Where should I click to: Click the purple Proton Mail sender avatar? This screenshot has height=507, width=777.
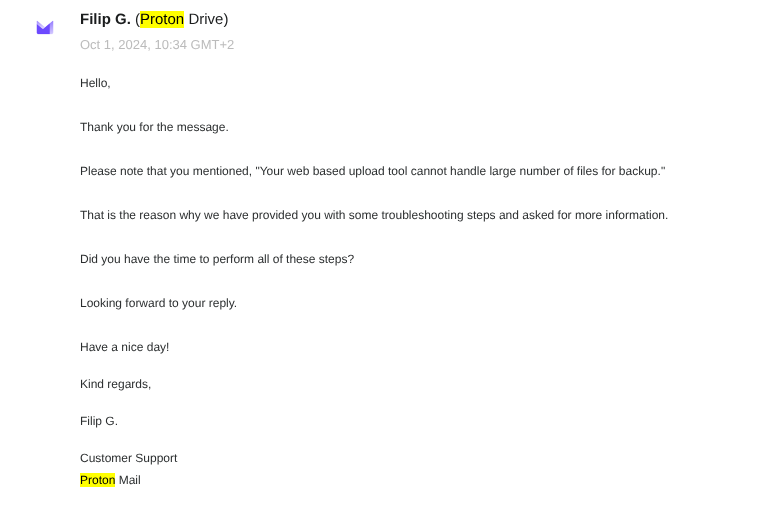pyautogui.click(x=45, y=27)
